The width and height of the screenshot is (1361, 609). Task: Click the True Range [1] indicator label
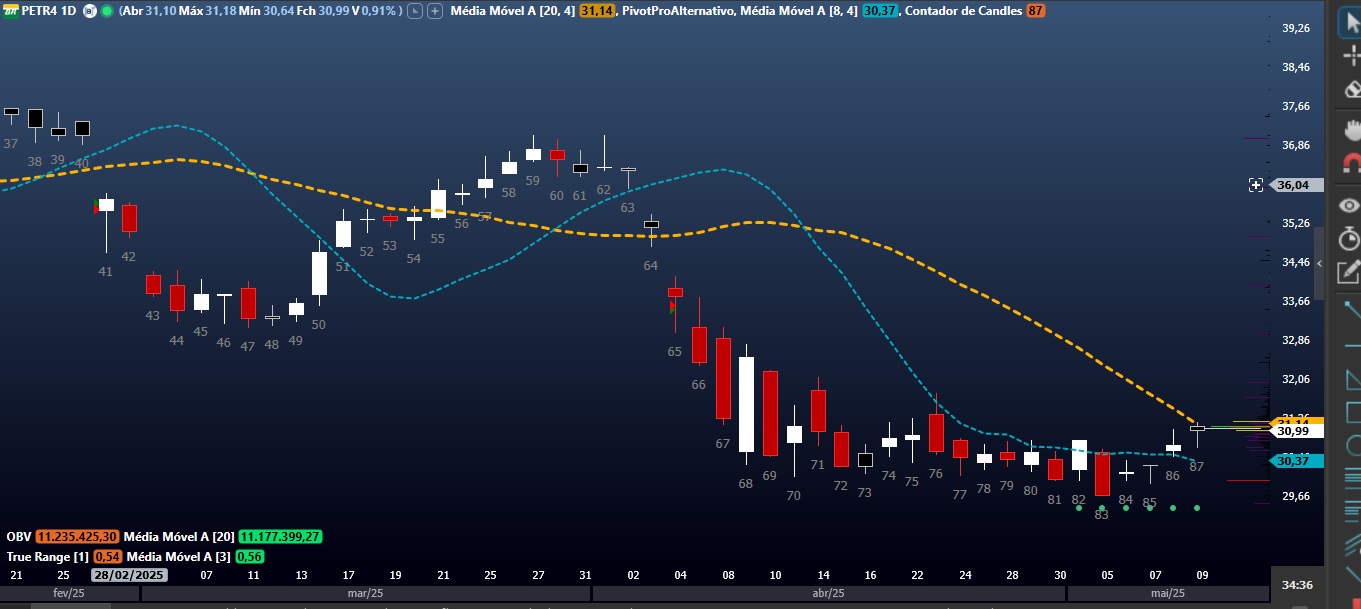47,556
